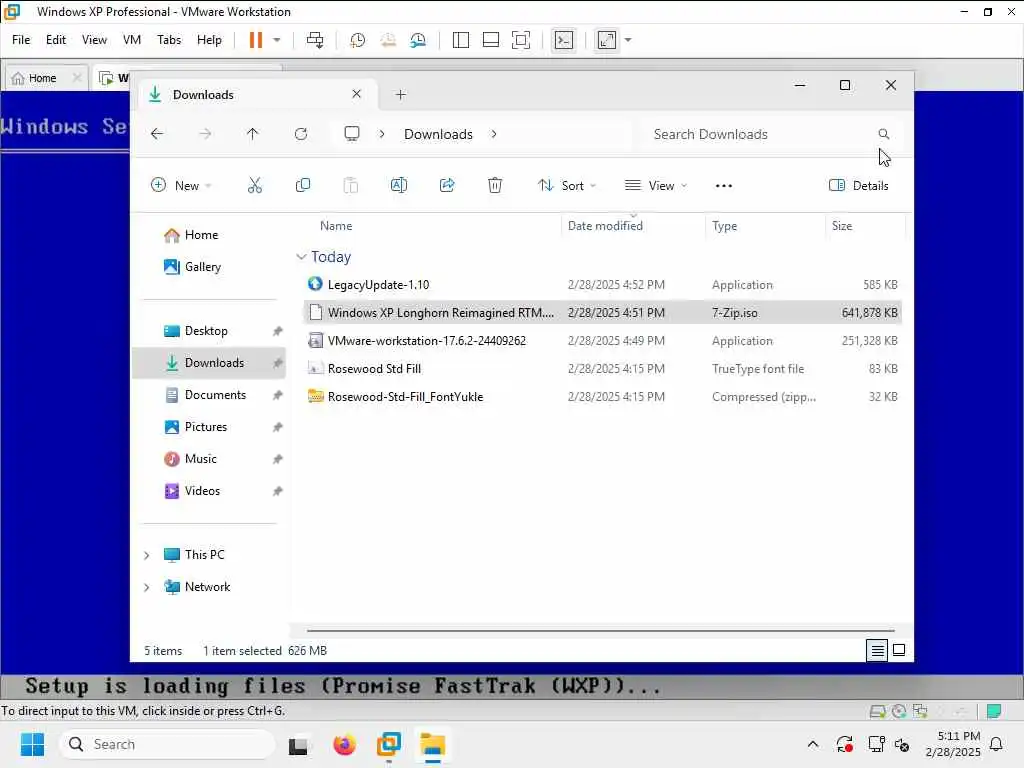Image resolution: width=1024 pixels, height=768 pixels.
Task: Click the VMware pause VM button
Action: [x=256, y=40]
